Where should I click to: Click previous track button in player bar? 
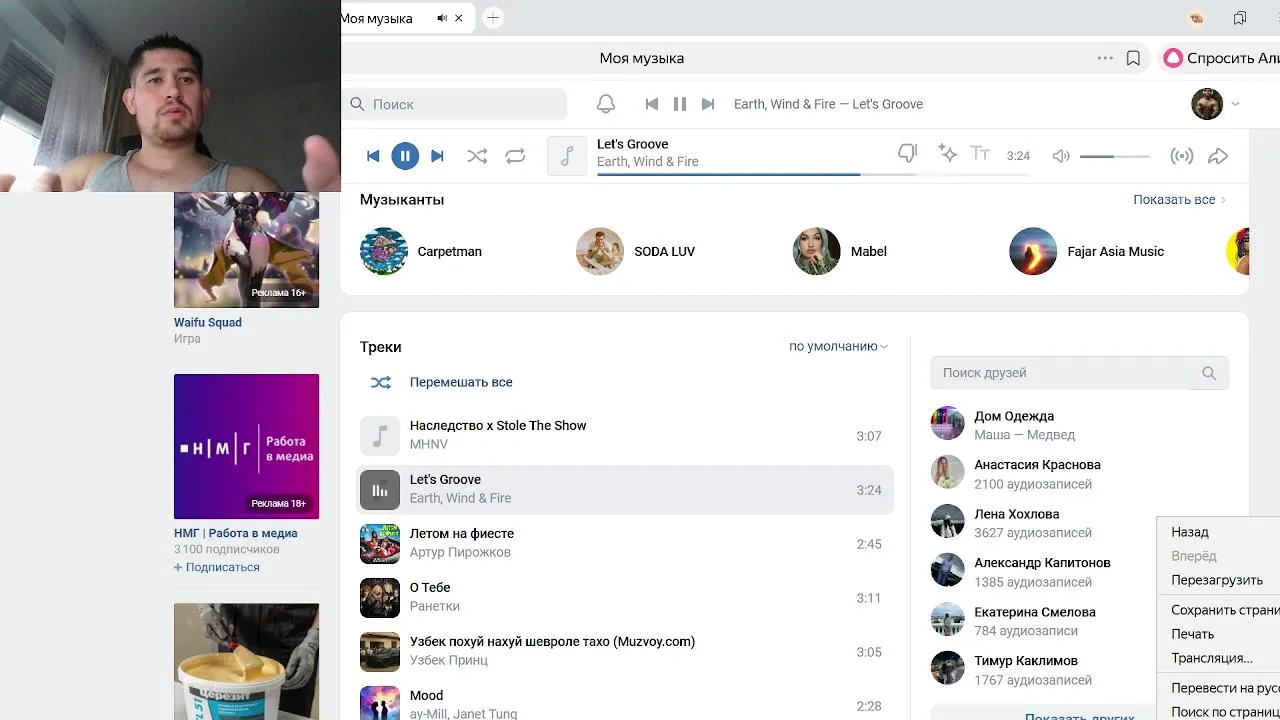pos(373,156)
